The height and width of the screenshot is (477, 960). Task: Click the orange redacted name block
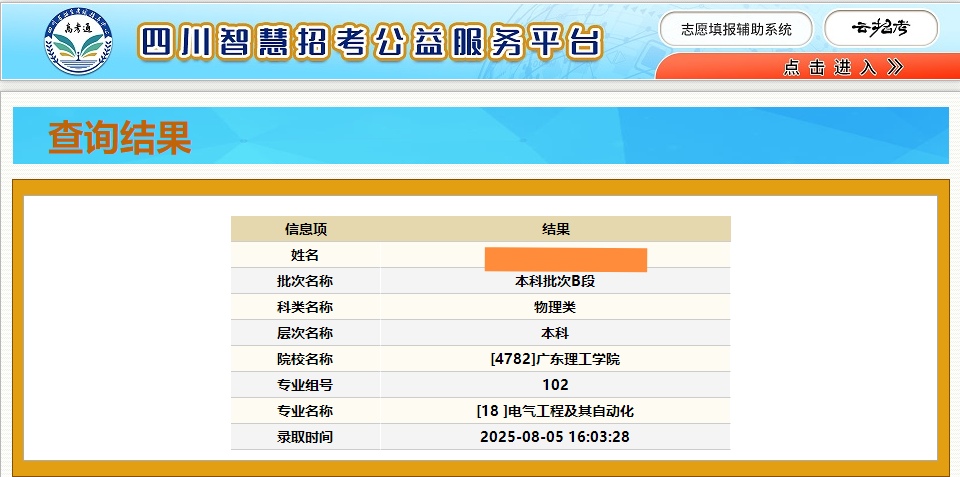click(565, 258)
